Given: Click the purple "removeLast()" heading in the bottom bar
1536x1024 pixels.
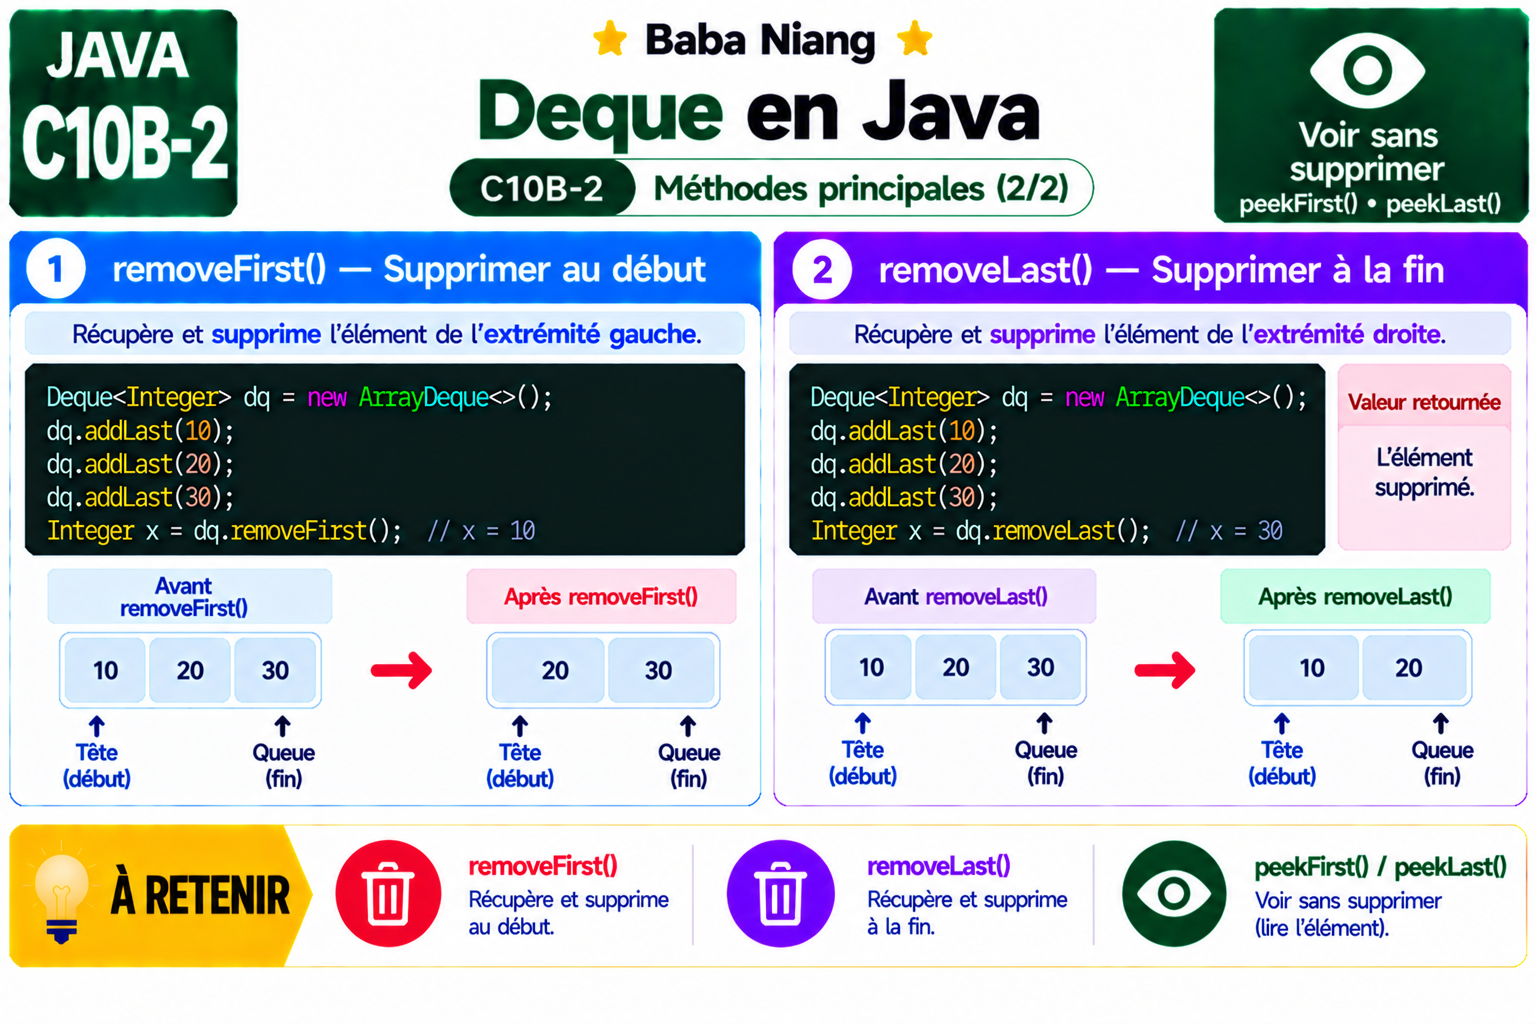Looking at the screenshot, I should tap(938, 866).
